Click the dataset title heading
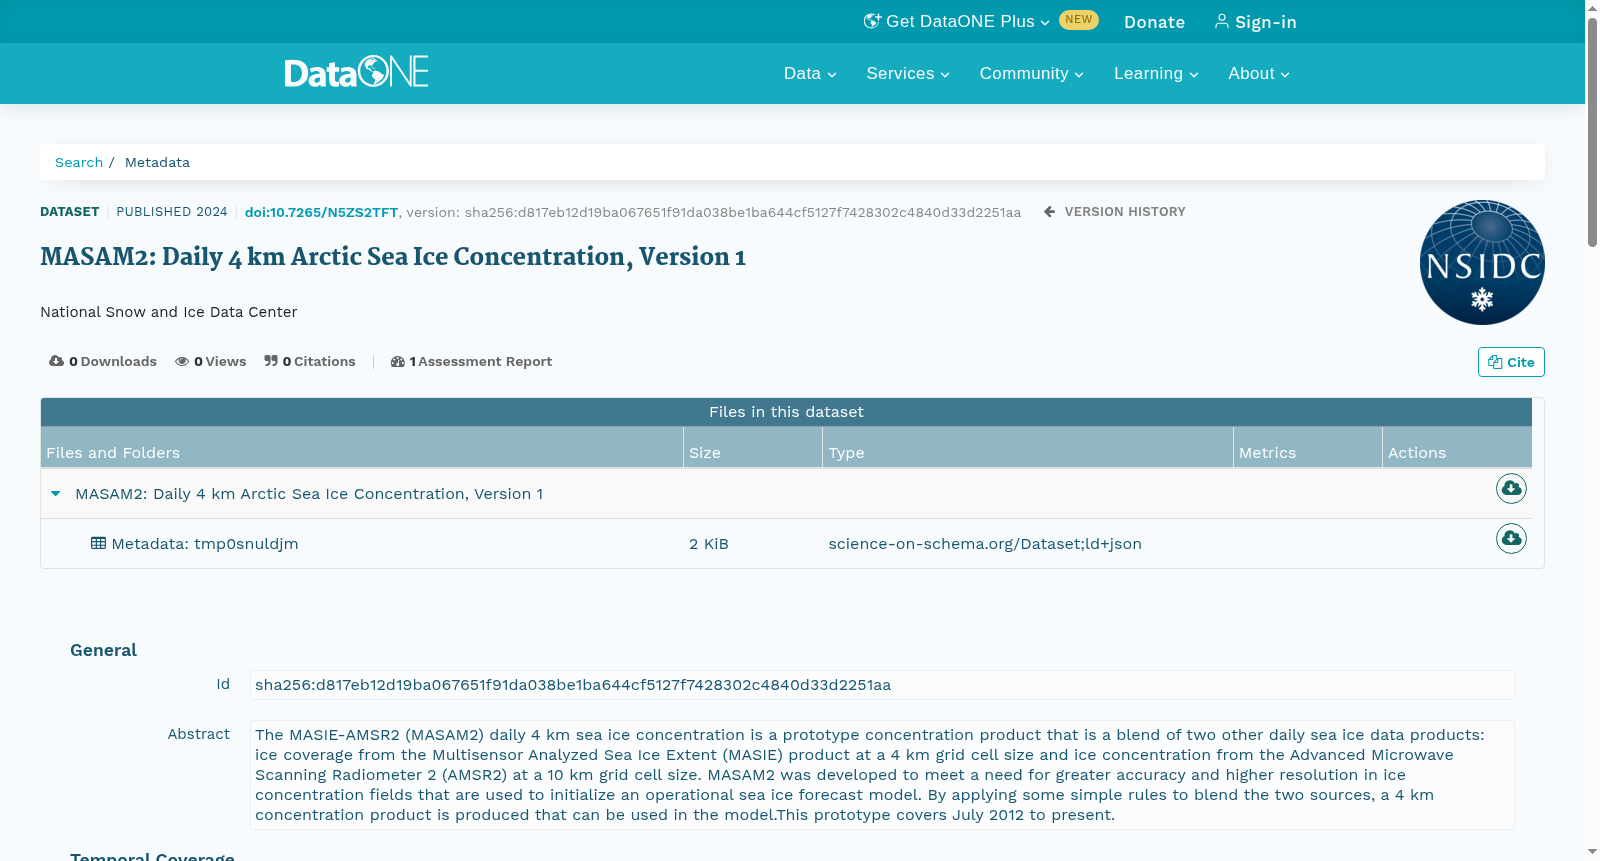 (393, 257)
